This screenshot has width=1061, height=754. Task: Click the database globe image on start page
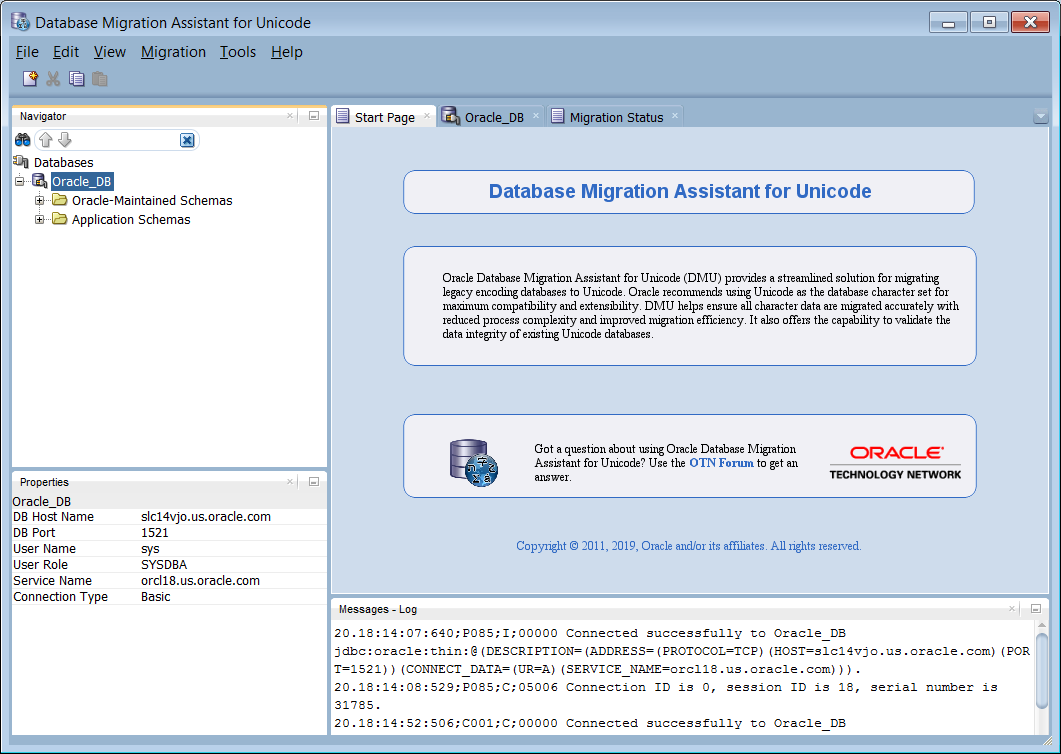(474, 463)
